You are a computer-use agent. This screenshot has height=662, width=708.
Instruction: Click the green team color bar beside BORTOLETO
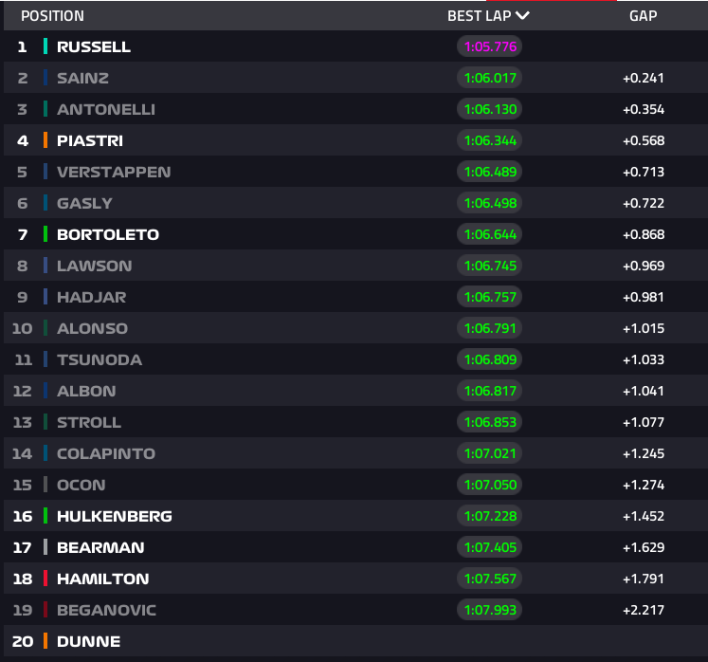coord(46,234)
